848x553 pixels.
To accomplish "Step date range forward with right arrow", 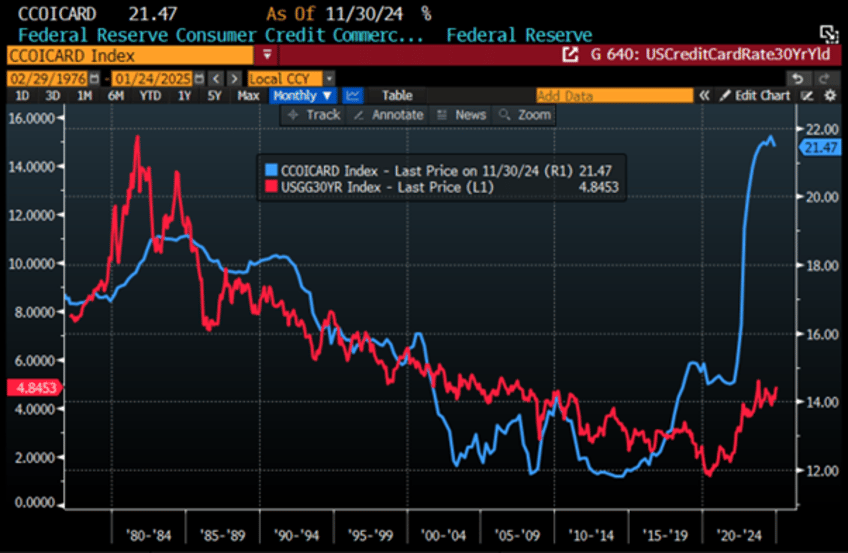I will tap(234, 79).
